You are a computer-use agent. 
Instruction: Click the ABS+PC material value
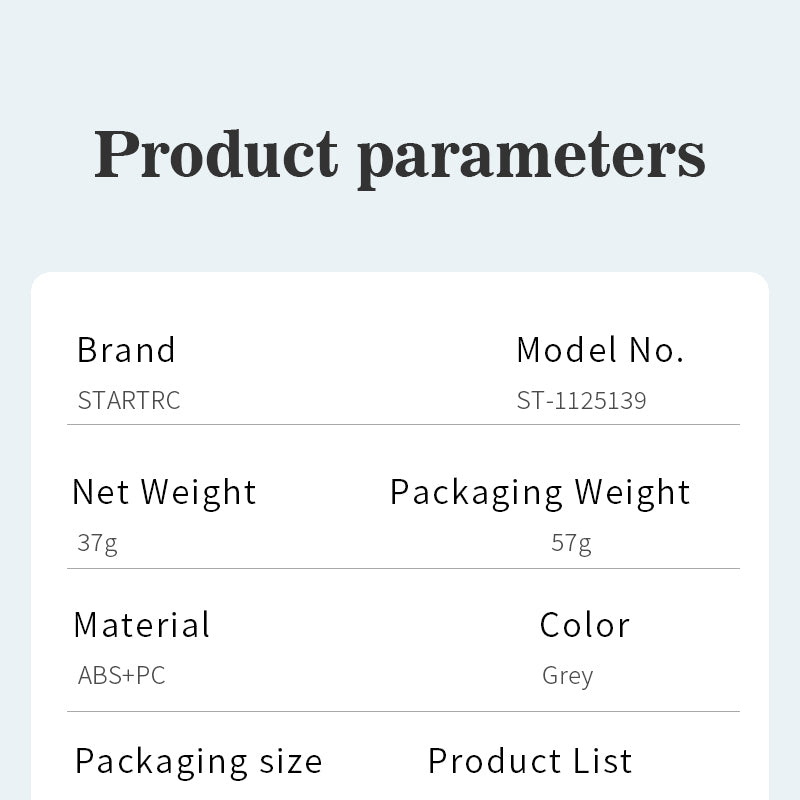point(121,676)
